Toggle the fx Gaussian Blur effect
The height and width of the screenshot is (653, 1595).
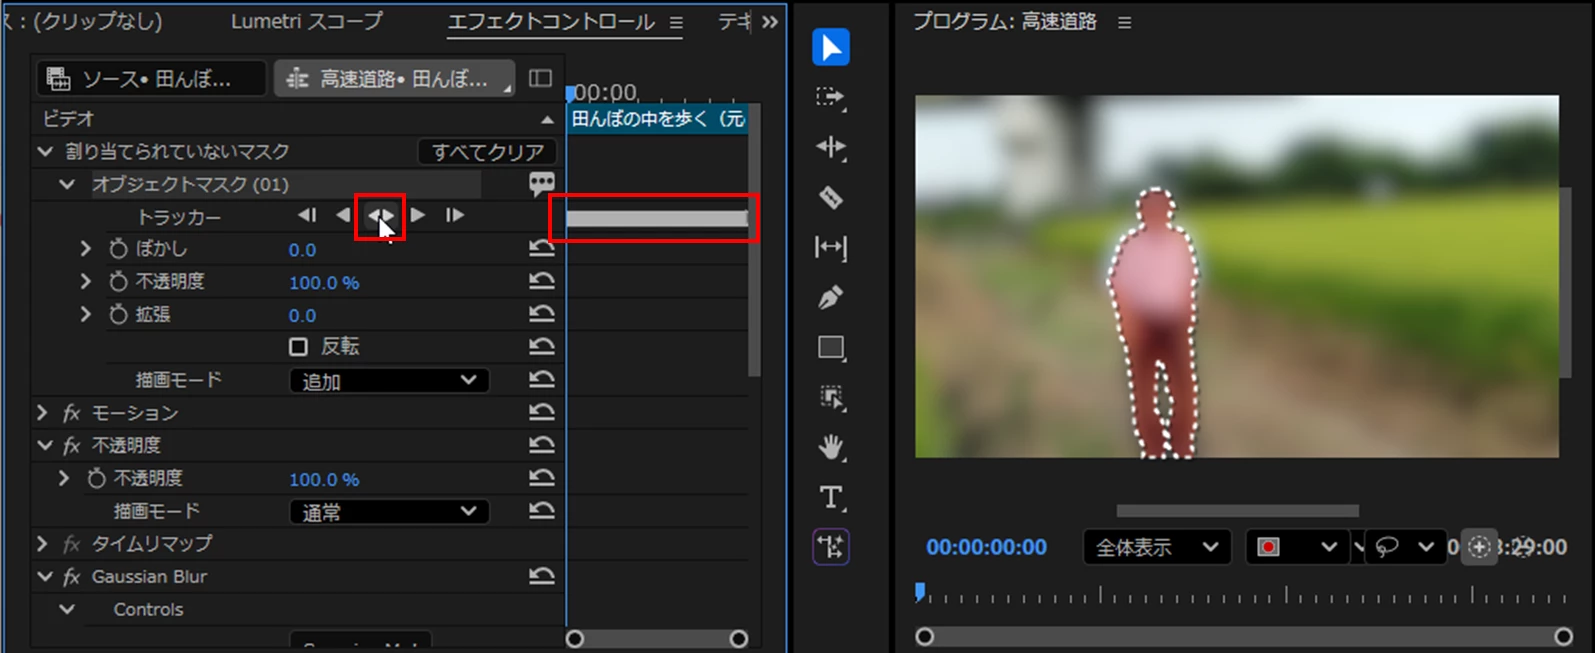pyautogui.click(x=72, y=577)
